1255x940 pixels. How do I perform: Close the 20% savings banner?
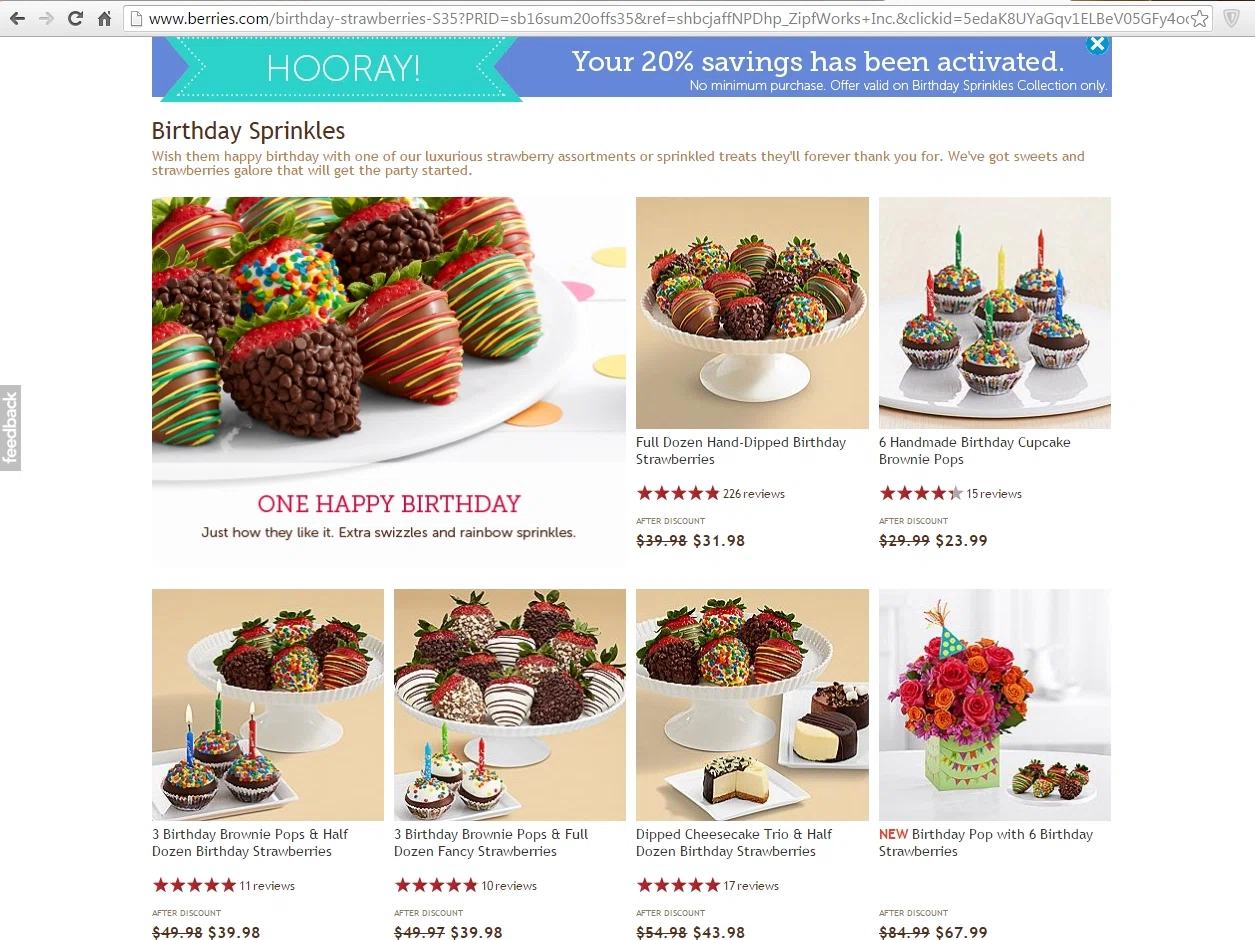pos(1097,44)
